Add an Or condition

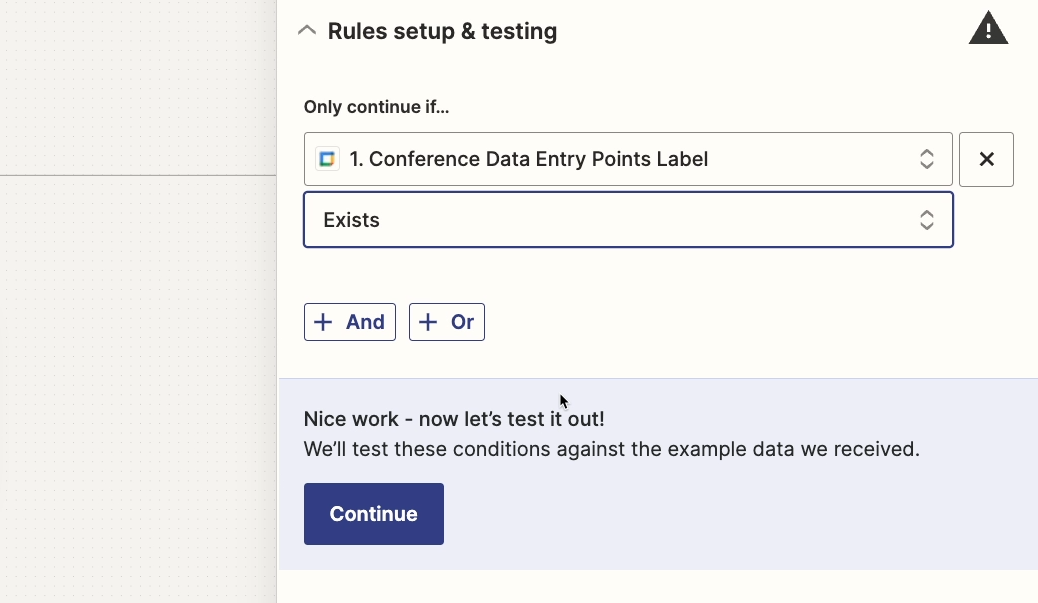tap(447, 322)
